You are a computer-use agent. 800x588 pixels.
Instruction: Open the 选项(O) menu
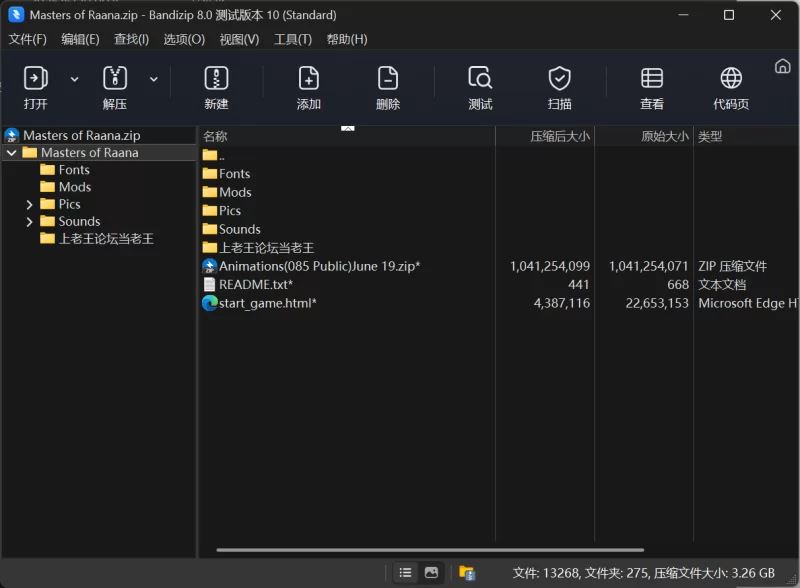coord(184,39)
